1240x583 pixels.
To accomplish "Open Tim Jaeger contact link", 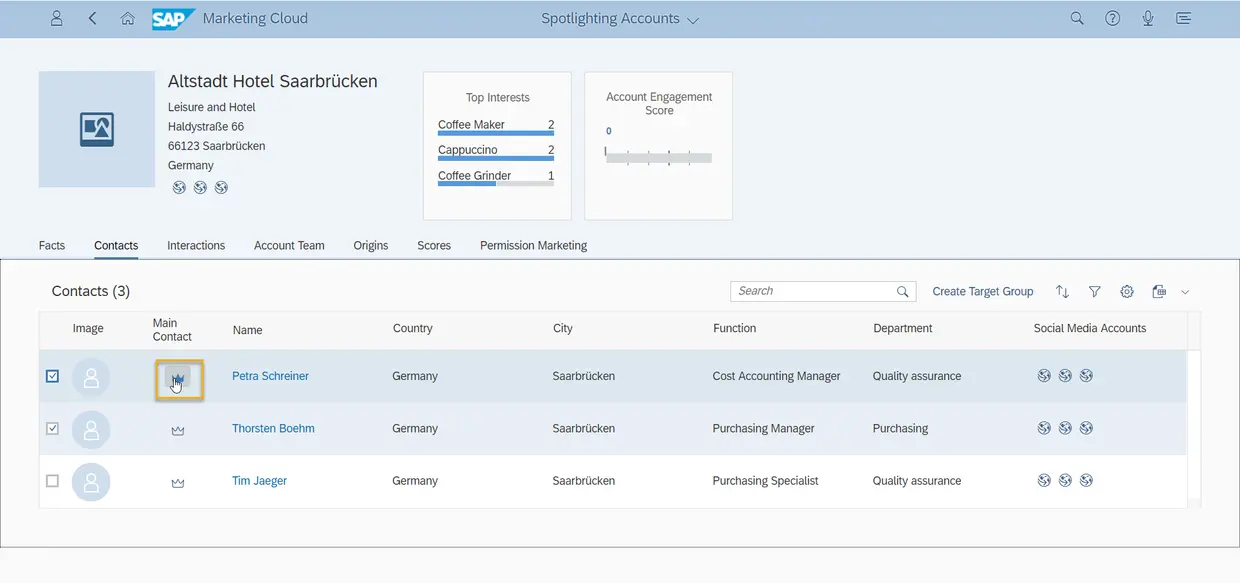I will [259, 481].
